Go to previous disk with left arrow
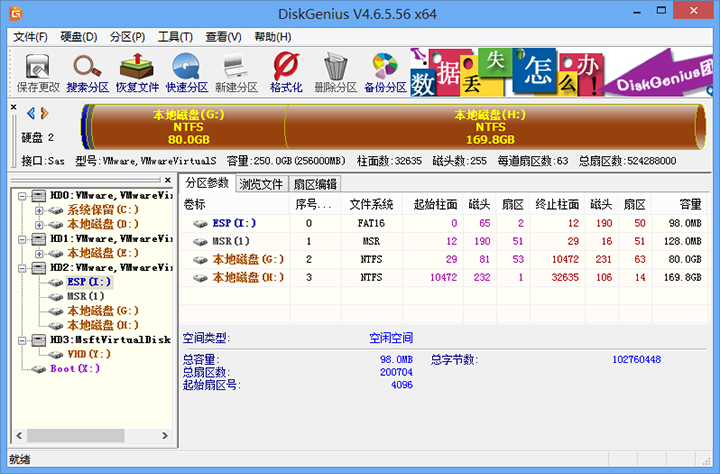The height and width of the screenshot is (474, 720). pos(31,113)
